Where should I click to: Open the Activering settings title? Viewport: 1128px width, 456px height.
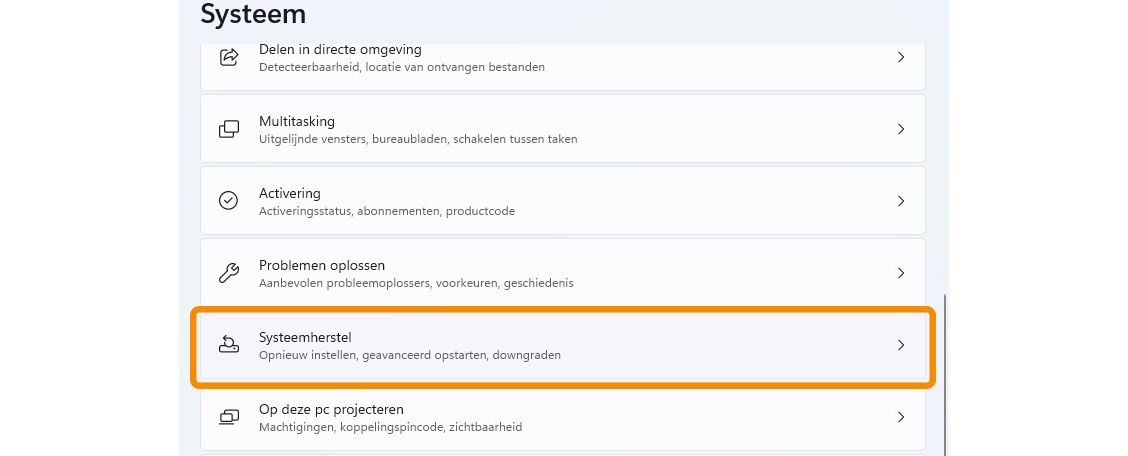pos(289,193)
